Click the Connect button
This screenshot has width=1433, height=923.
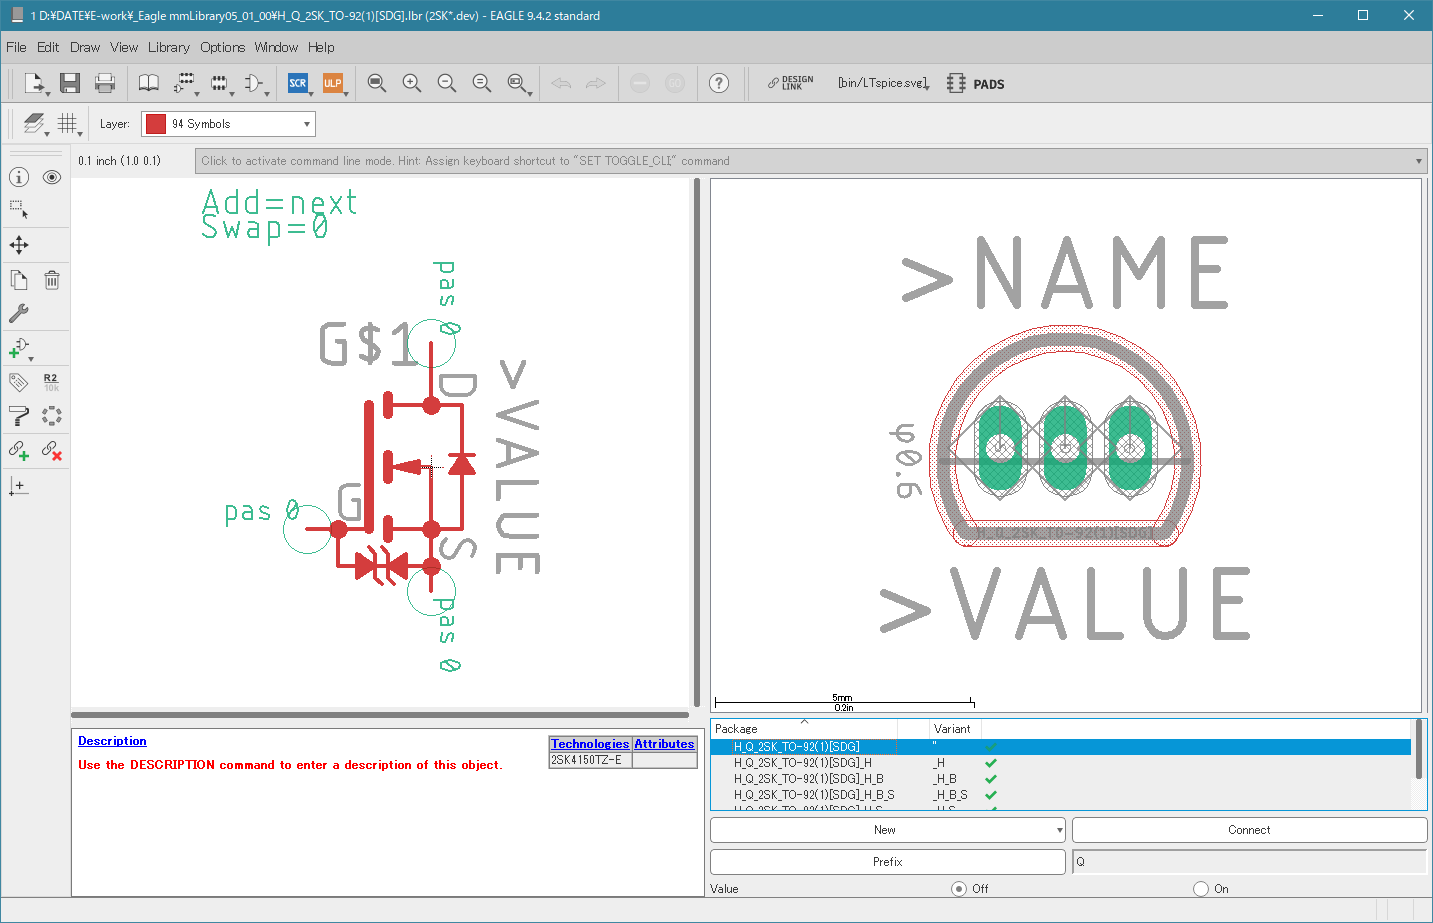pos(1248,830)
